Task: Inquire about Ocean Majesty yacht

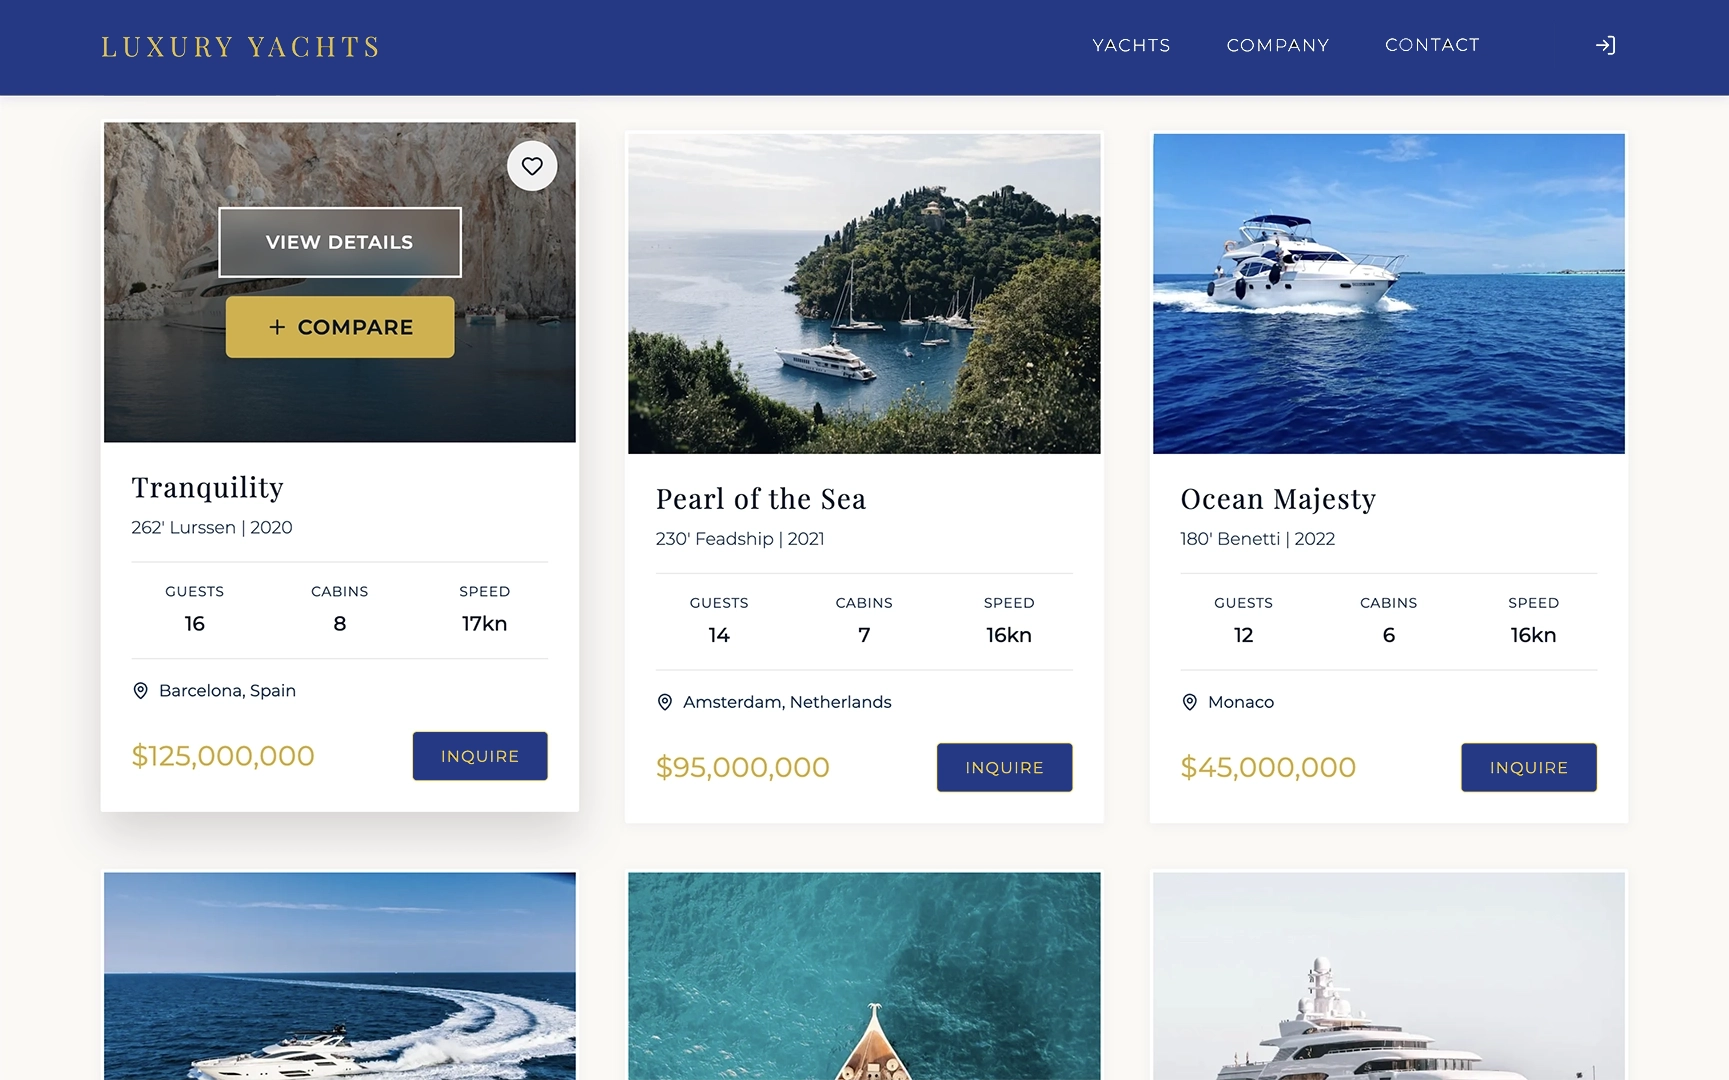Action: pos(1528,767)
